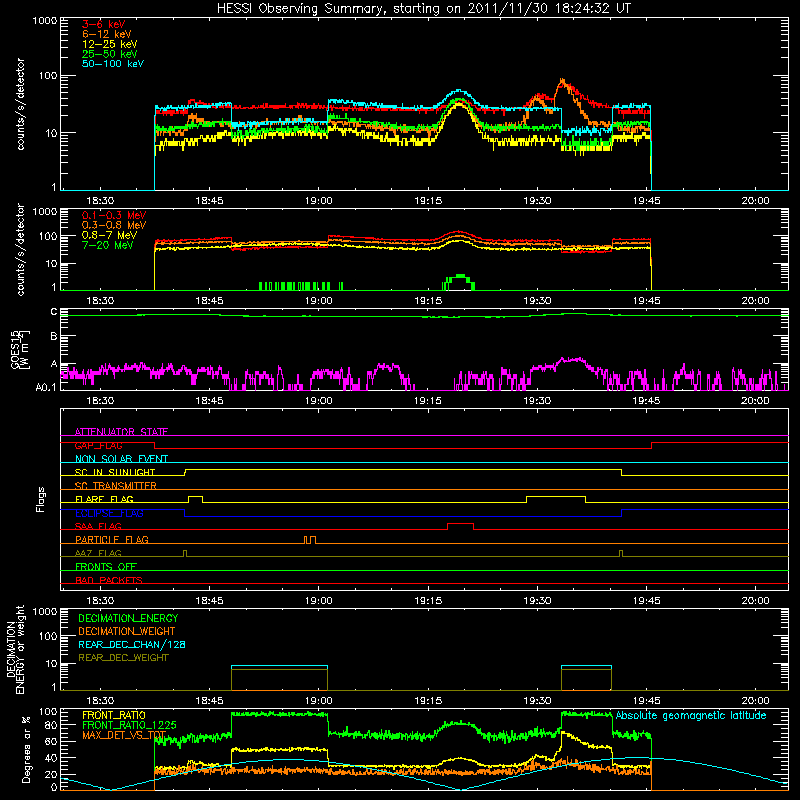Click the PARTICLE_FLAG double pulse before 19:00
This screenshot has width=800, height=800.
point(310,539)
